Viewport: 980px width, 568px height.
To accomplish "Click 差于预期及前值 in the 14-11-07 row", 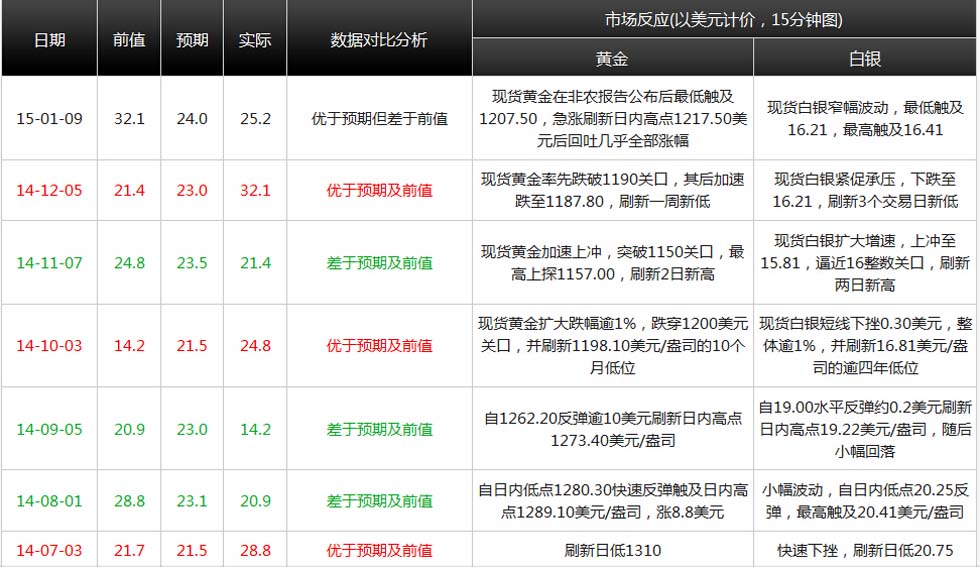I will (379, 263).
